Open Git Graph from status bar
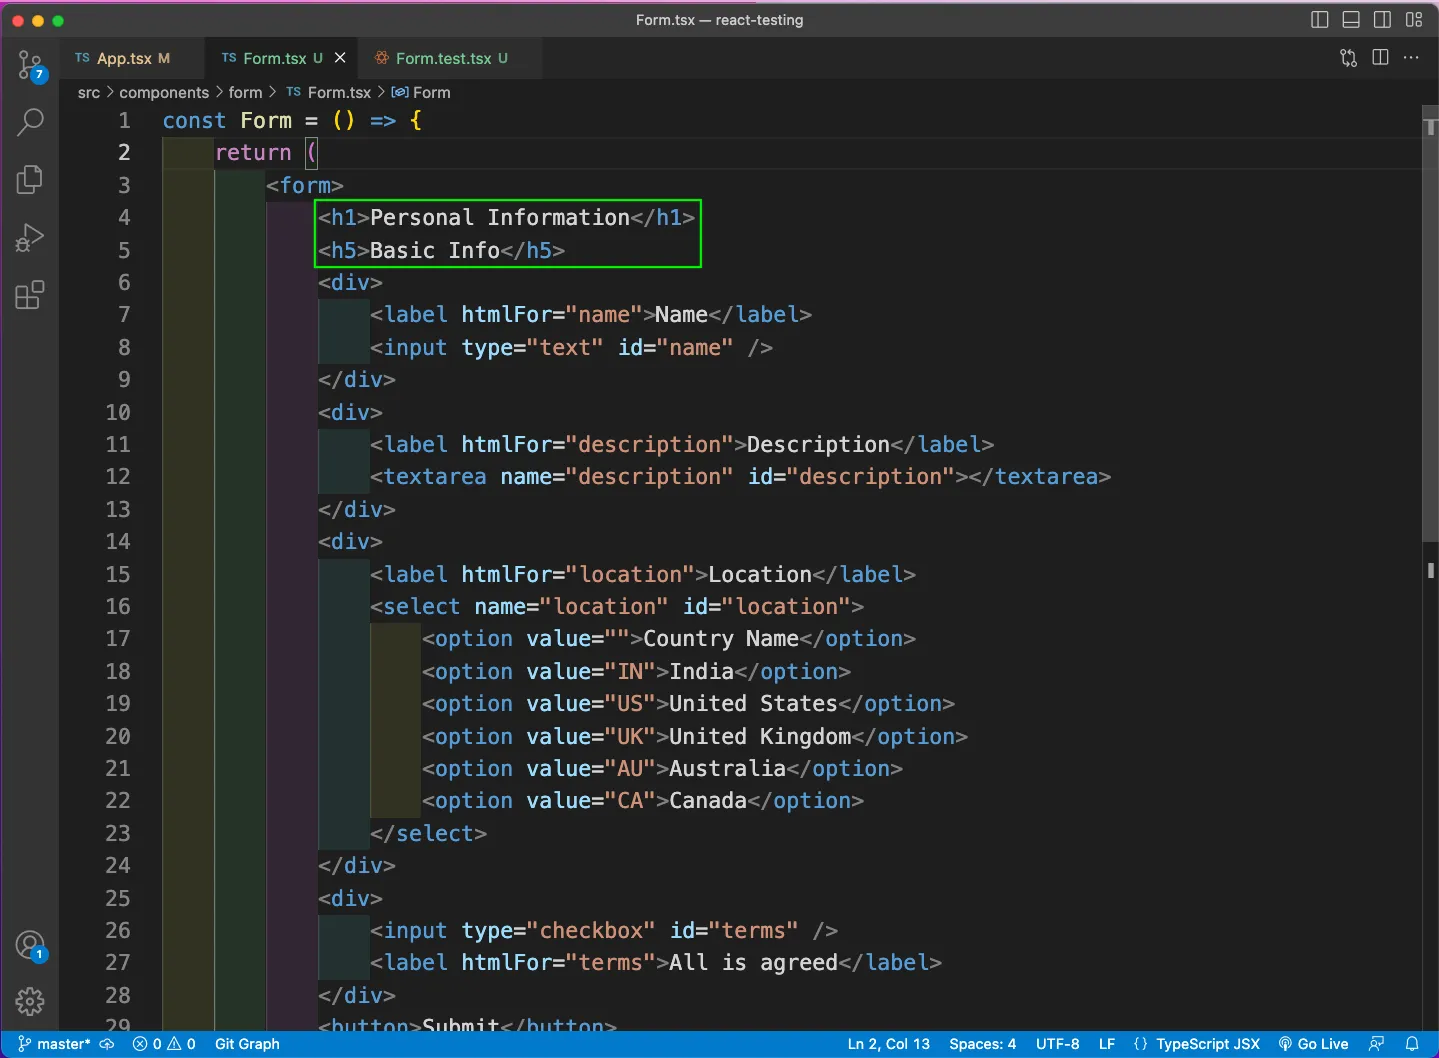 coord(247,1044)
